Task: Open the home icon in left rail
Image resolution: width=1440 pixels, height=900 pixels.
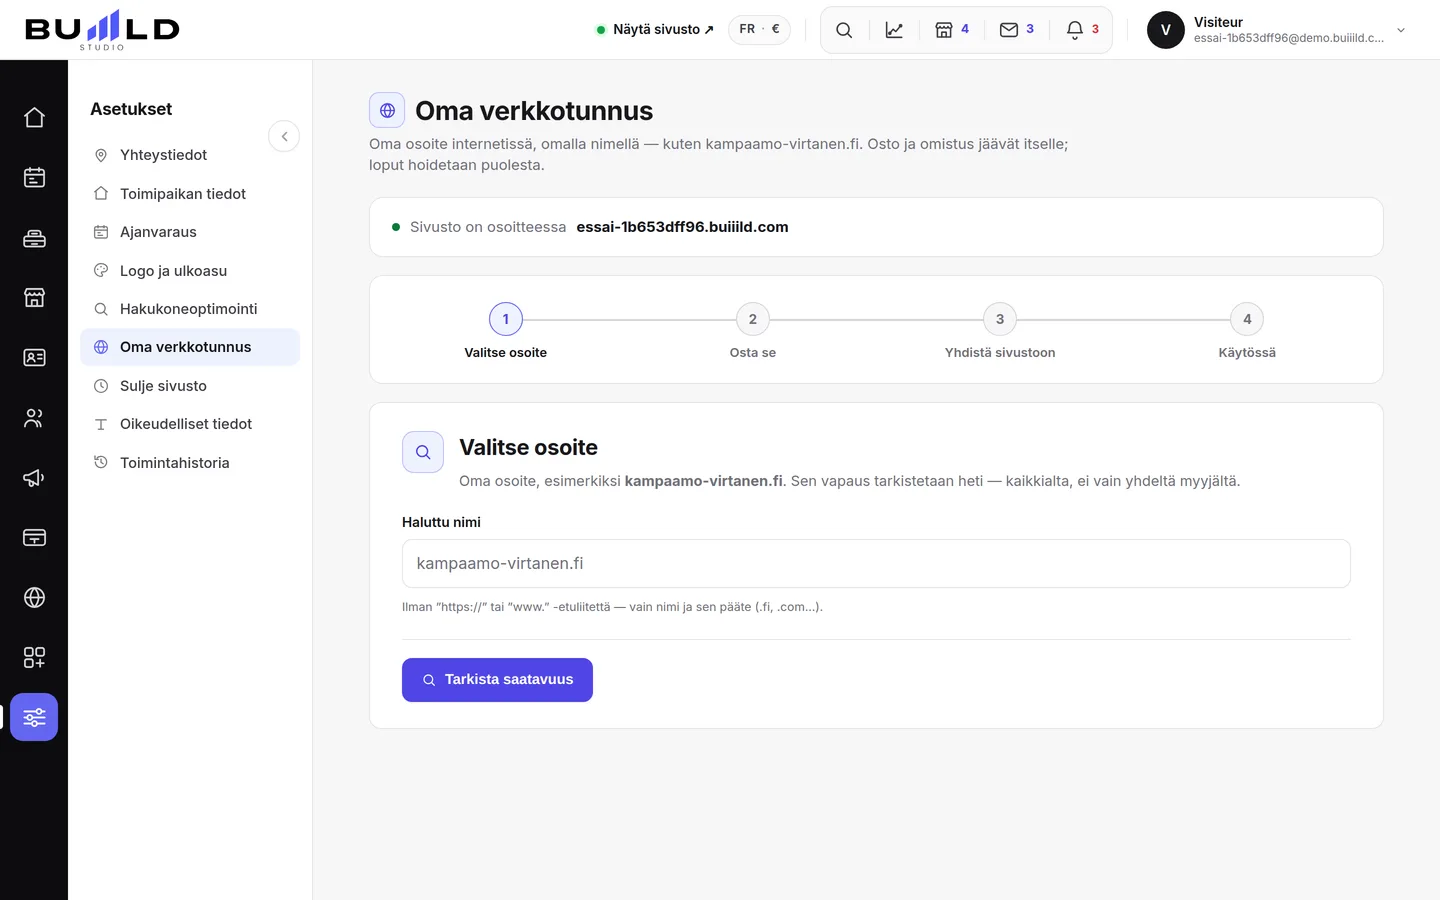Action: [34, 118]
